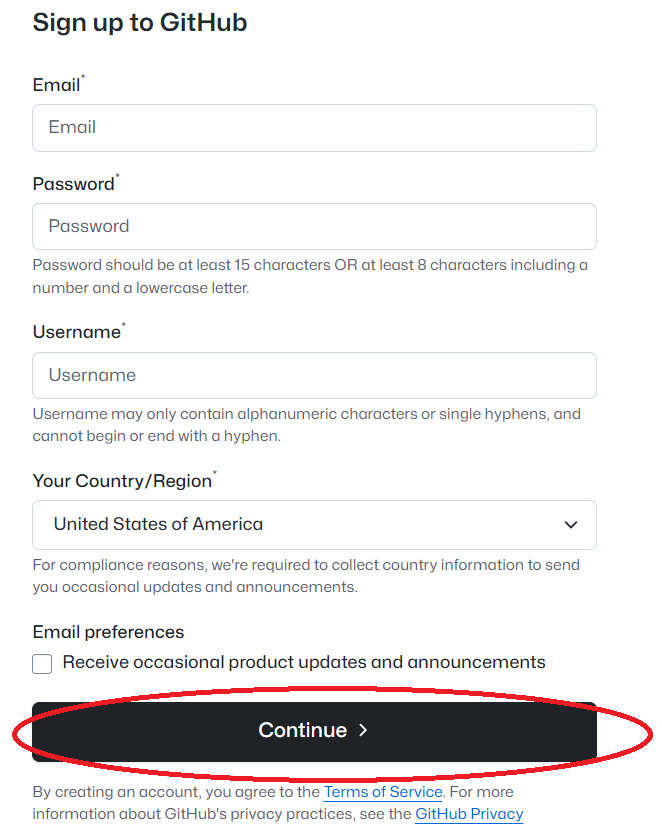Click the right arrow icon on Continue
The width and height of the screenshot is (662, 829).
tap(364, 731)
